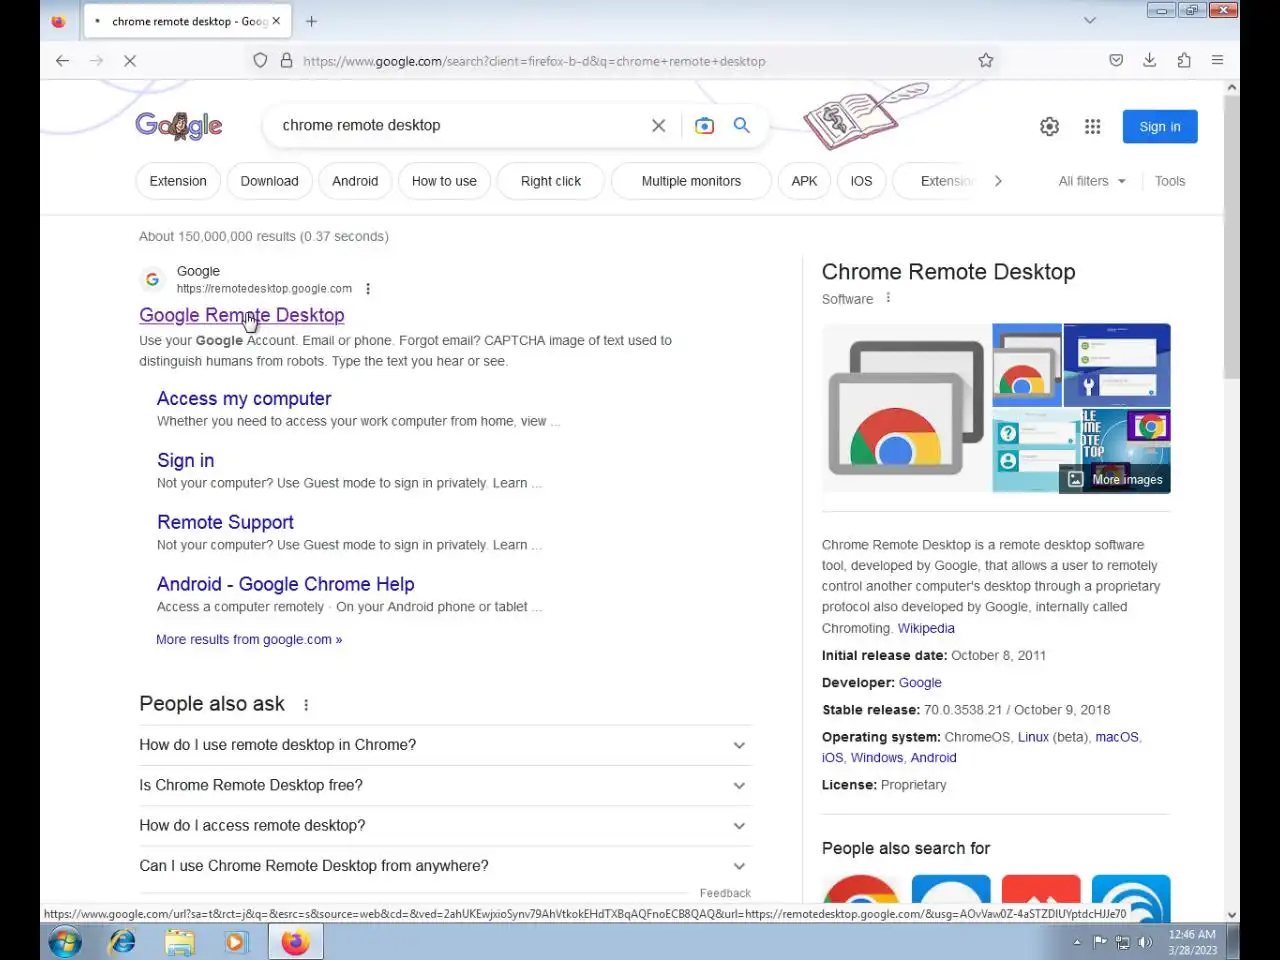The width and height of the screenshot is (1280, 960).
Task: Open the All filters dropdown
Action: 1092,181
